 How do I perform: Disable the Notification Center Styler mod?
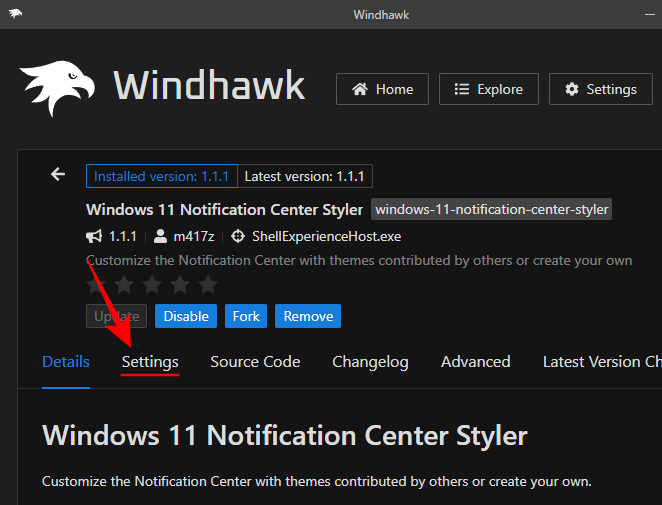pos(186,316)
